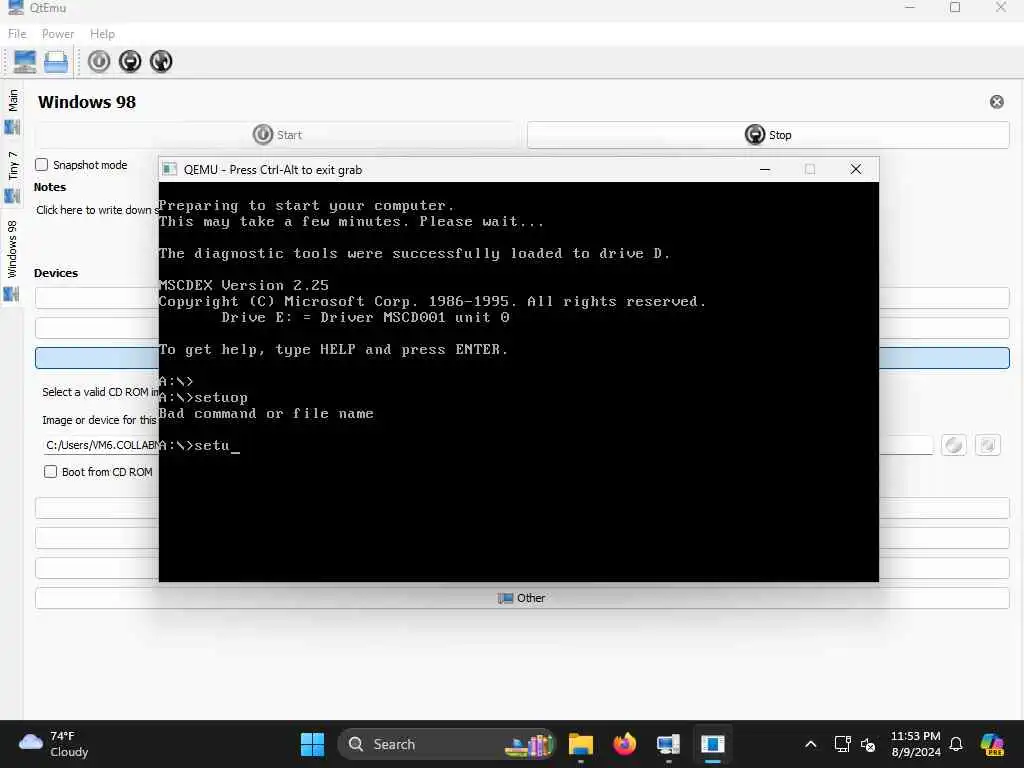Click the Notes heading label

pos(50,187)
